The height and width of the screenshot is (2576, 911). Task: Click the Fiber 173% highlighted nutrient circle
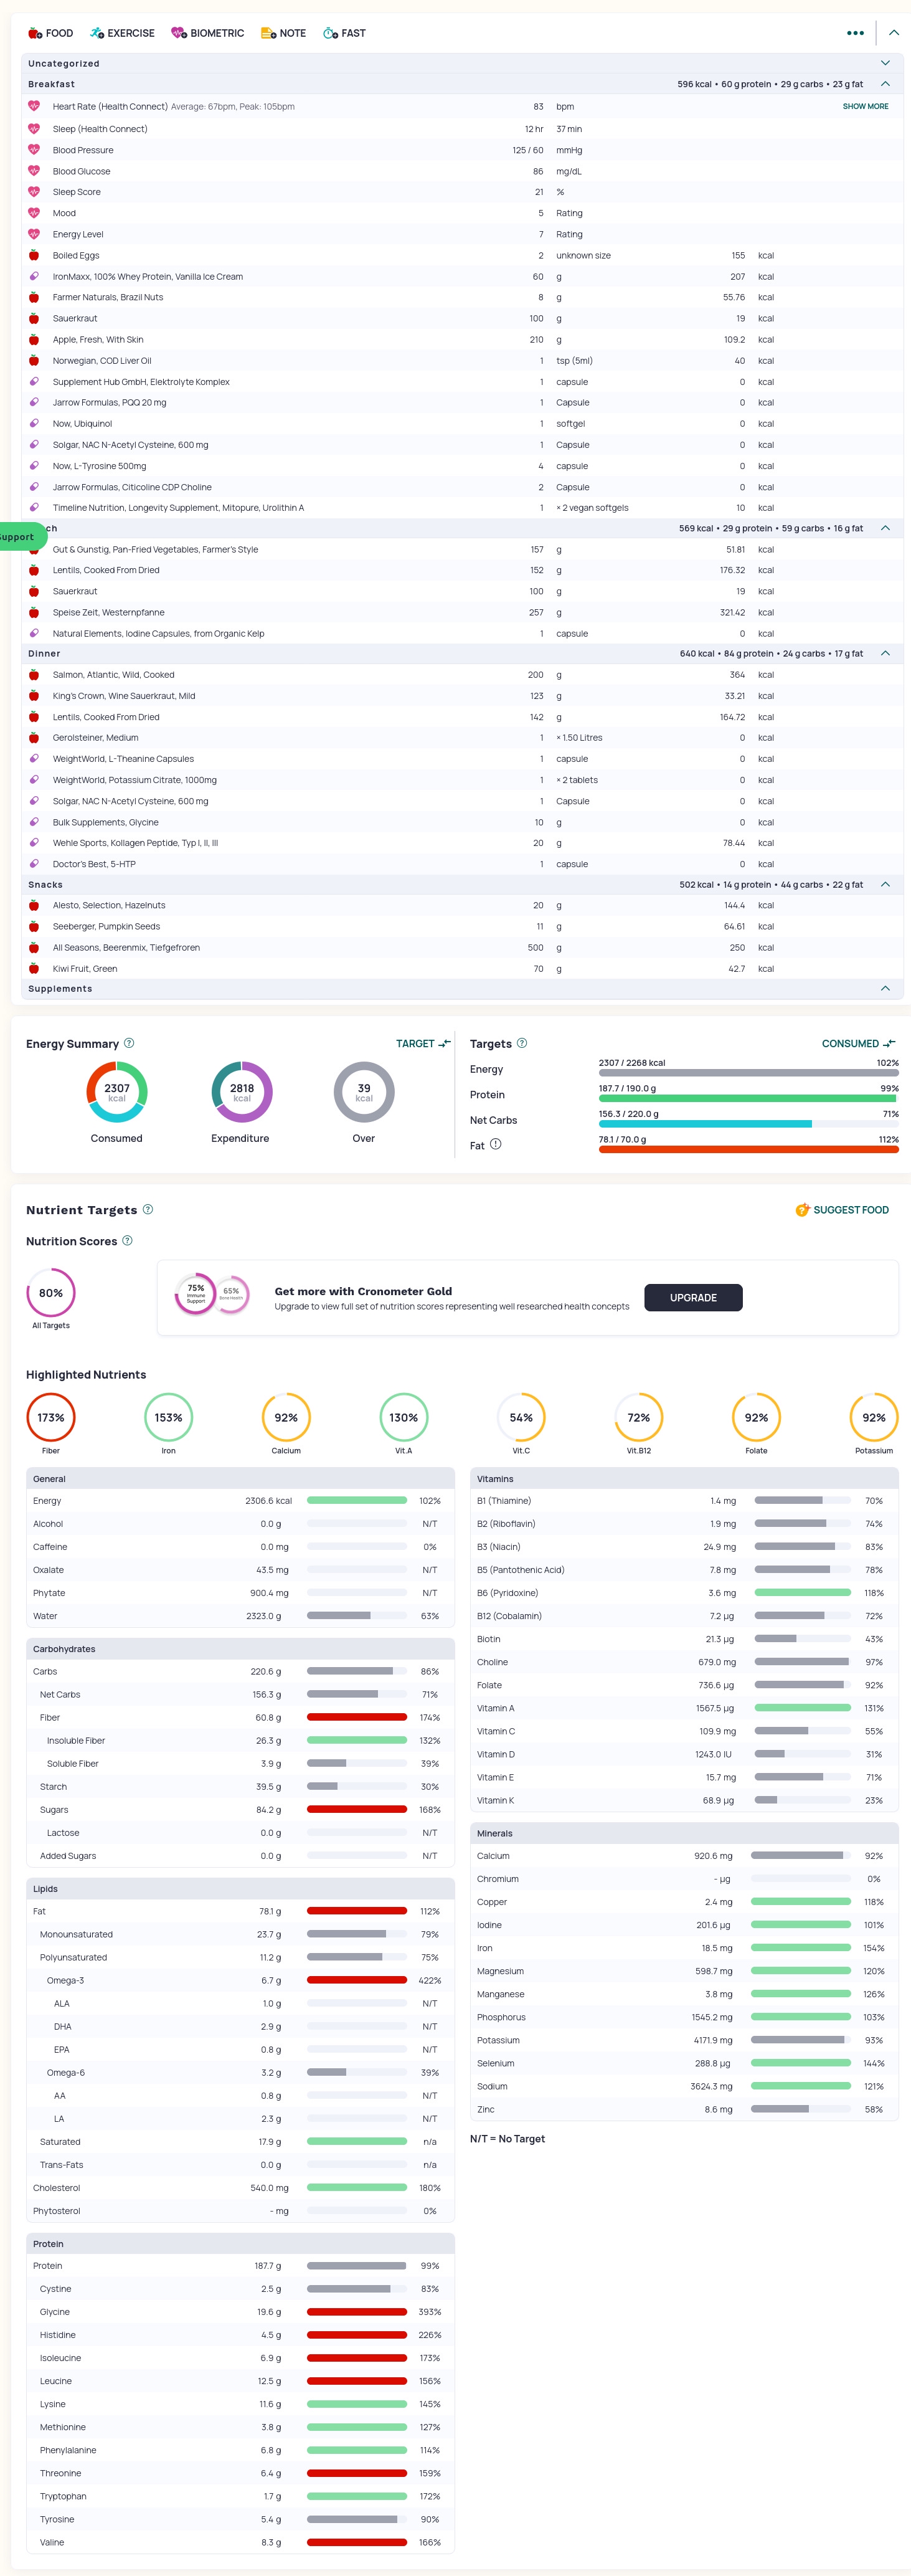(51, 1417)
